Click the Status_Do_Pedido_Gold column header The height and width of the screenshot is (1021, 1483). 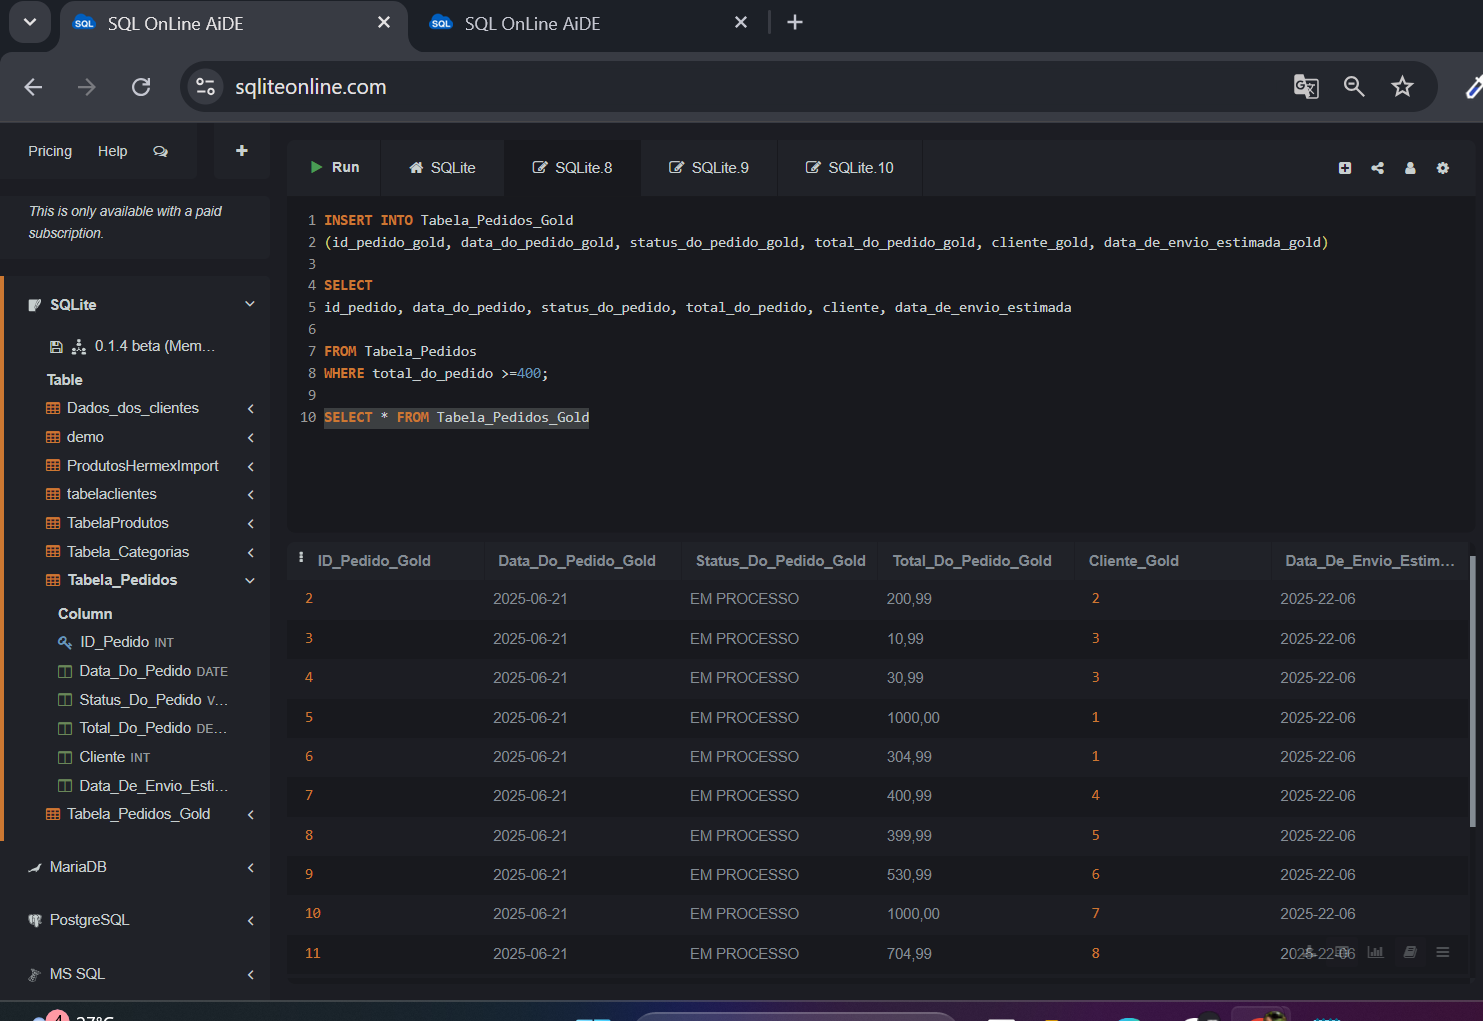click(780, 561)
